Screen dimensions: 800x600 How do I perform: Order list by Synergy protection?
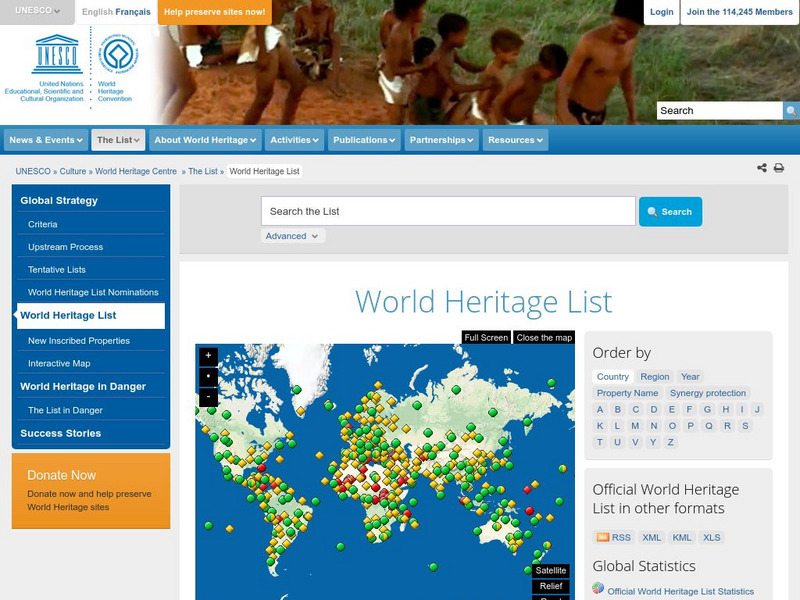pos(708,393)
